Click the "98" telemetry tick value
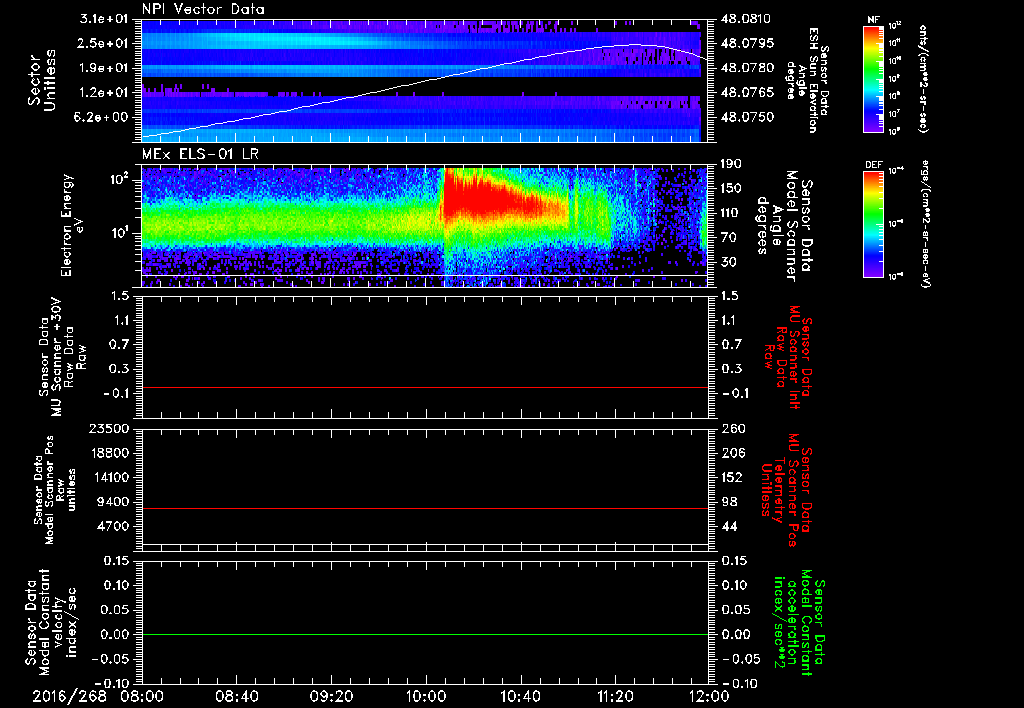The height and width of the screenshot is (708, 1024). point(728,502)
